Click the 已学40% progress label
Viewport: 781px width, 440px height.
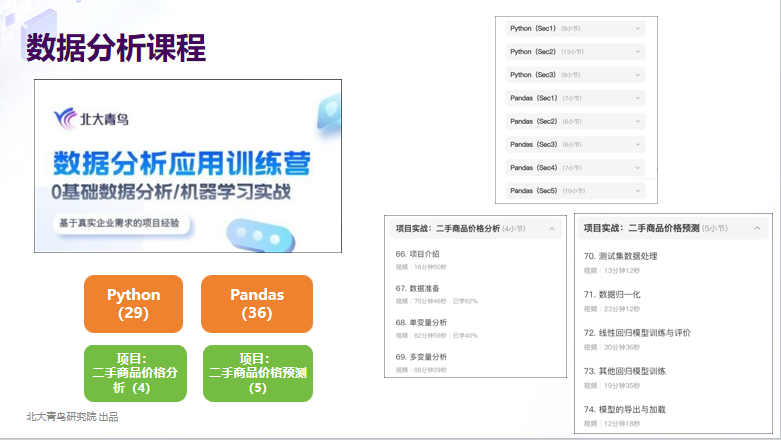pyautogui.click(x=465, y=336)
